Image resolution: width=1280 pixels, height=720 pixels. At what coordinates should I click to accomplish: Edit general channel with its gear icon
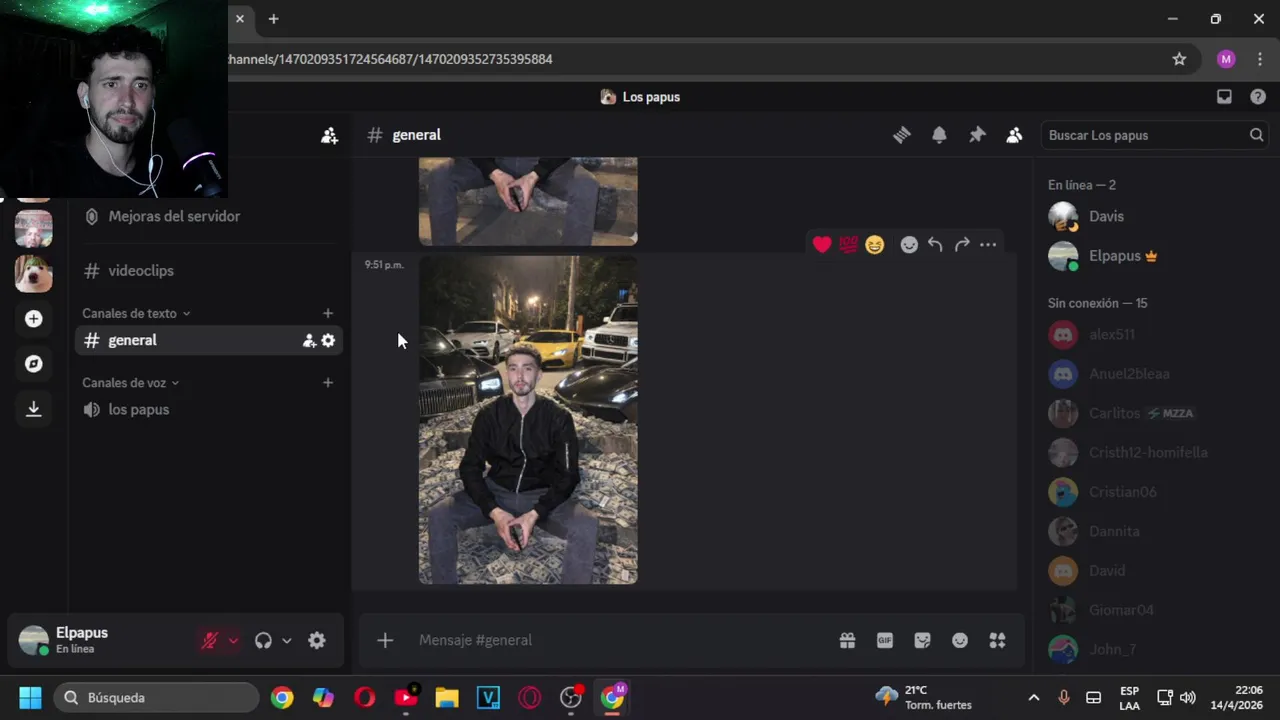[328, 340]
